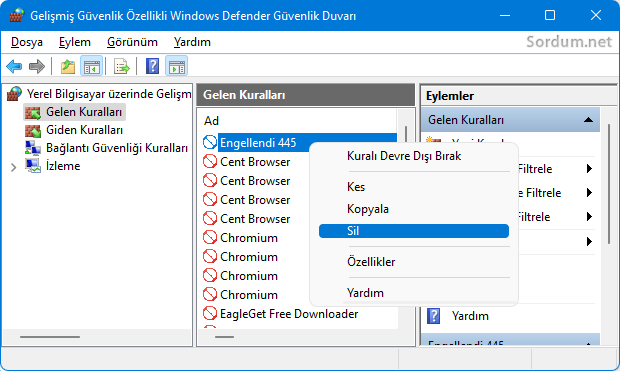The height and width of the screenshot is (371, 620).
Task: Open the second Filtrele submenu arrow
Action: click(x=589, y=193)
